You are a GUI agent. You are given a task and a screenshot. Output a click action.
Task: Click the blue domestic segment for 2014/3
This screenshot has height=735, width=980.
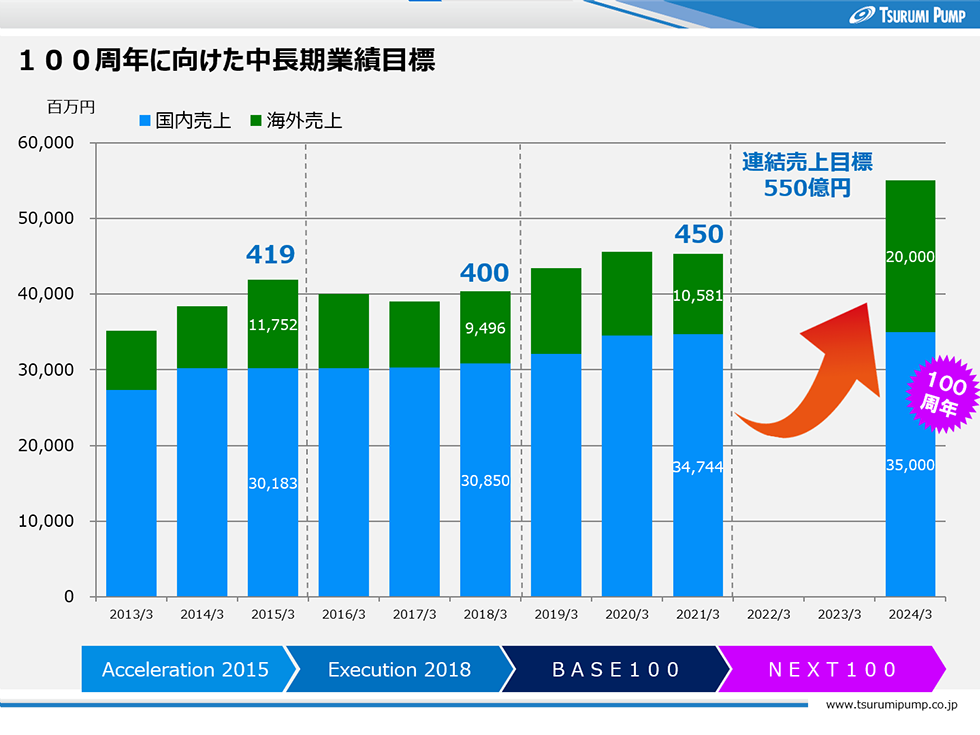(x=202, y=482)
